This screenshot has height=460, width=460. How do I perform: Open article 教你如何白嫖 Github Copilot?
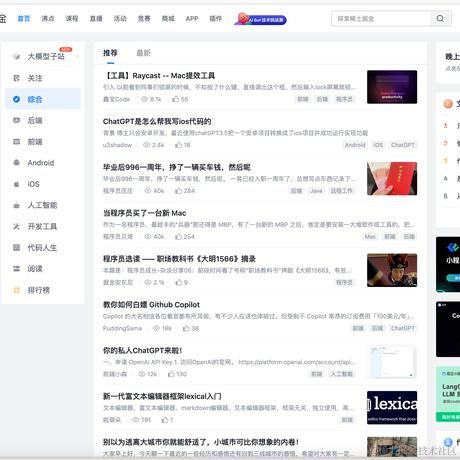point(151,305)
